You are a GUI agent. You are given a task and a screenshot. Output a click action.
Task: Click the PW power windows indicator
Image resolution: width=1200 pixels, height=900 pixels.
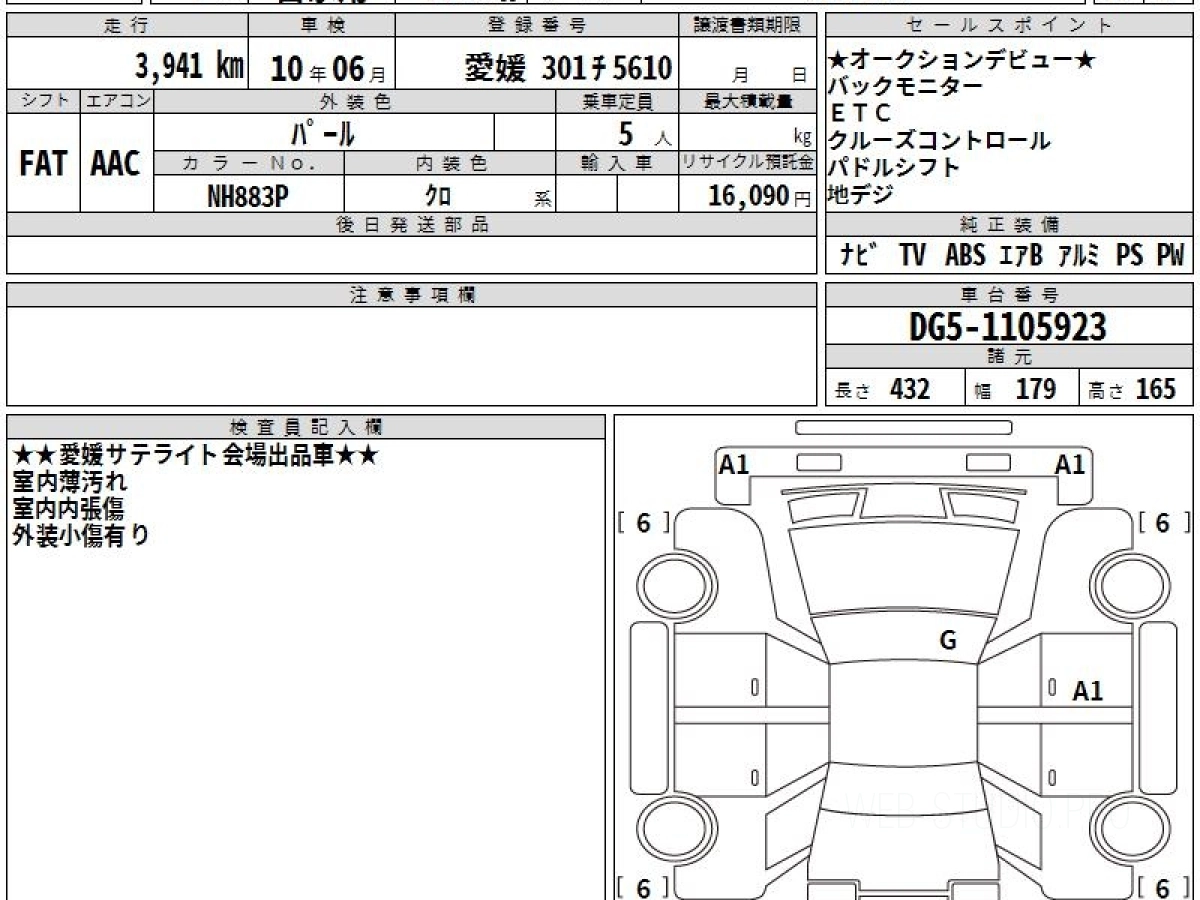1170,256
